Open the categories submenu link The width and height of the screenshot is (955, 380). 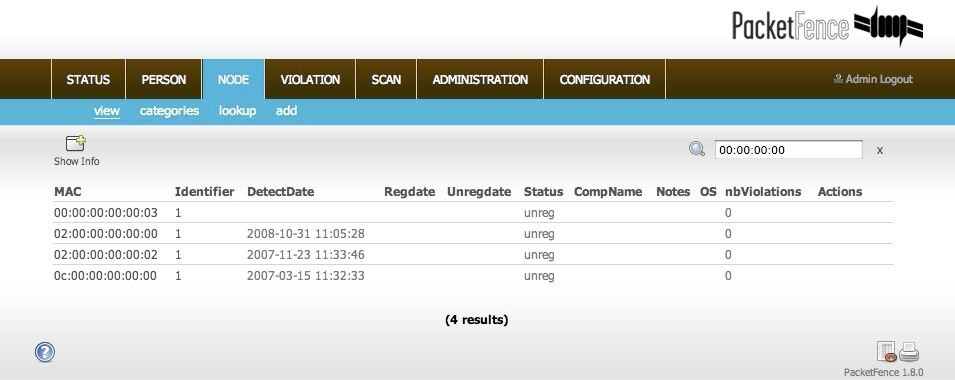click(x=169, y=111)
